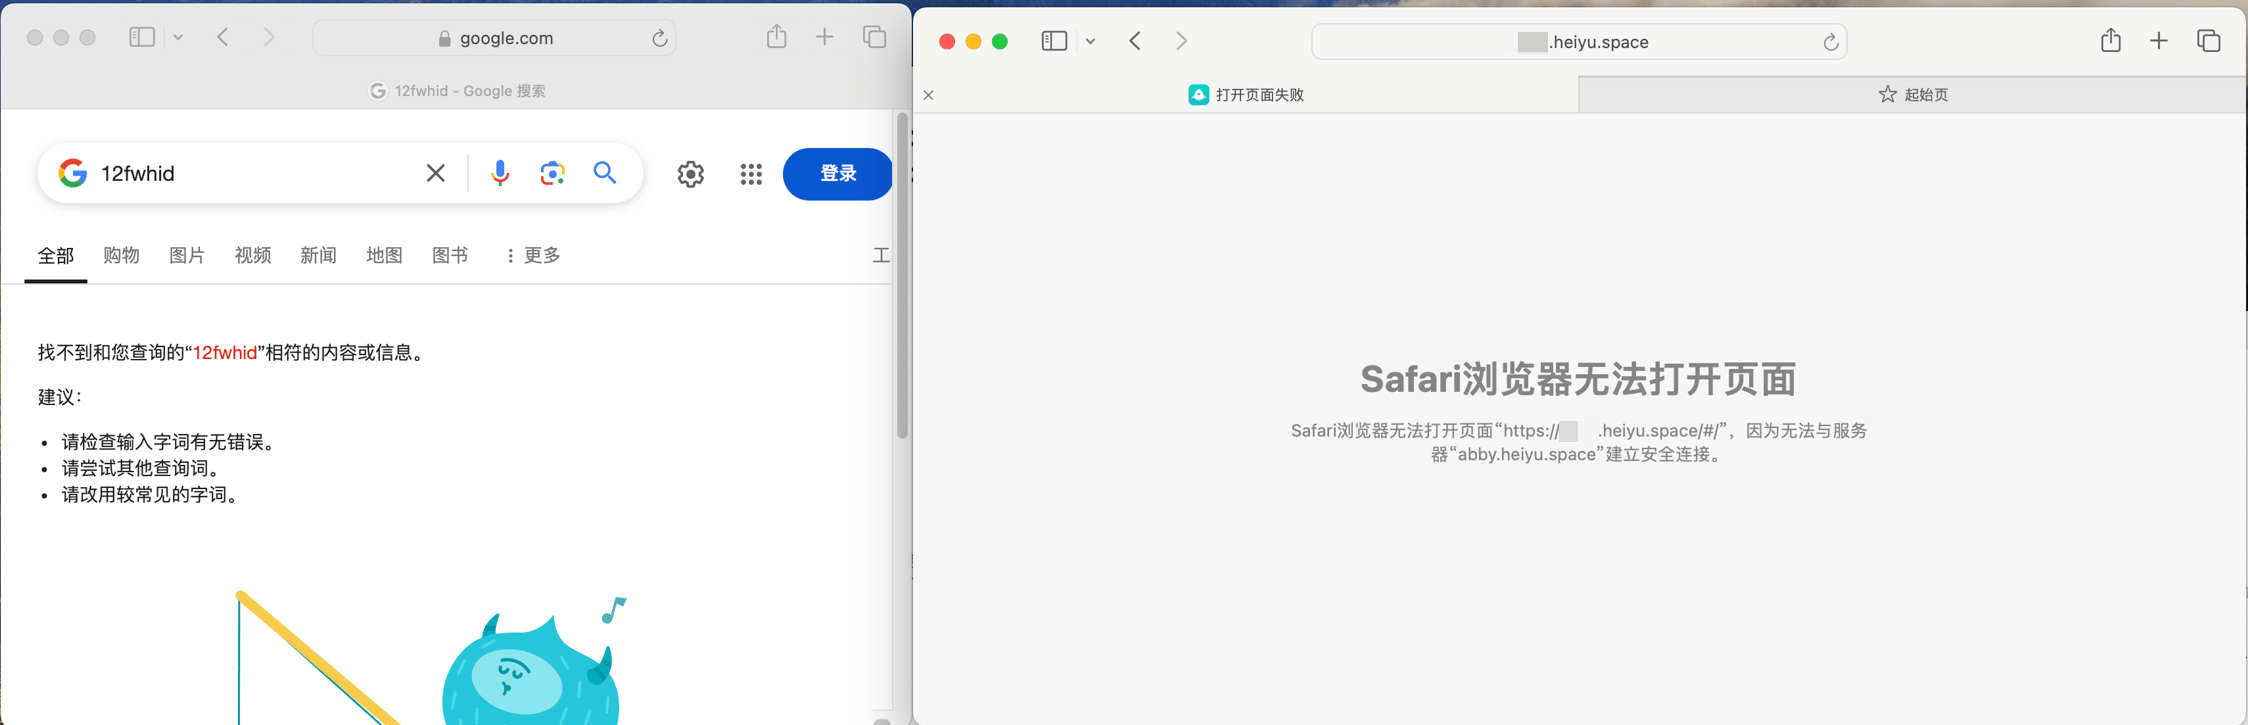Expand sidebar dropdown arrow in right window
This screenshot has width=2248, height=725.
coord(1090,41)
